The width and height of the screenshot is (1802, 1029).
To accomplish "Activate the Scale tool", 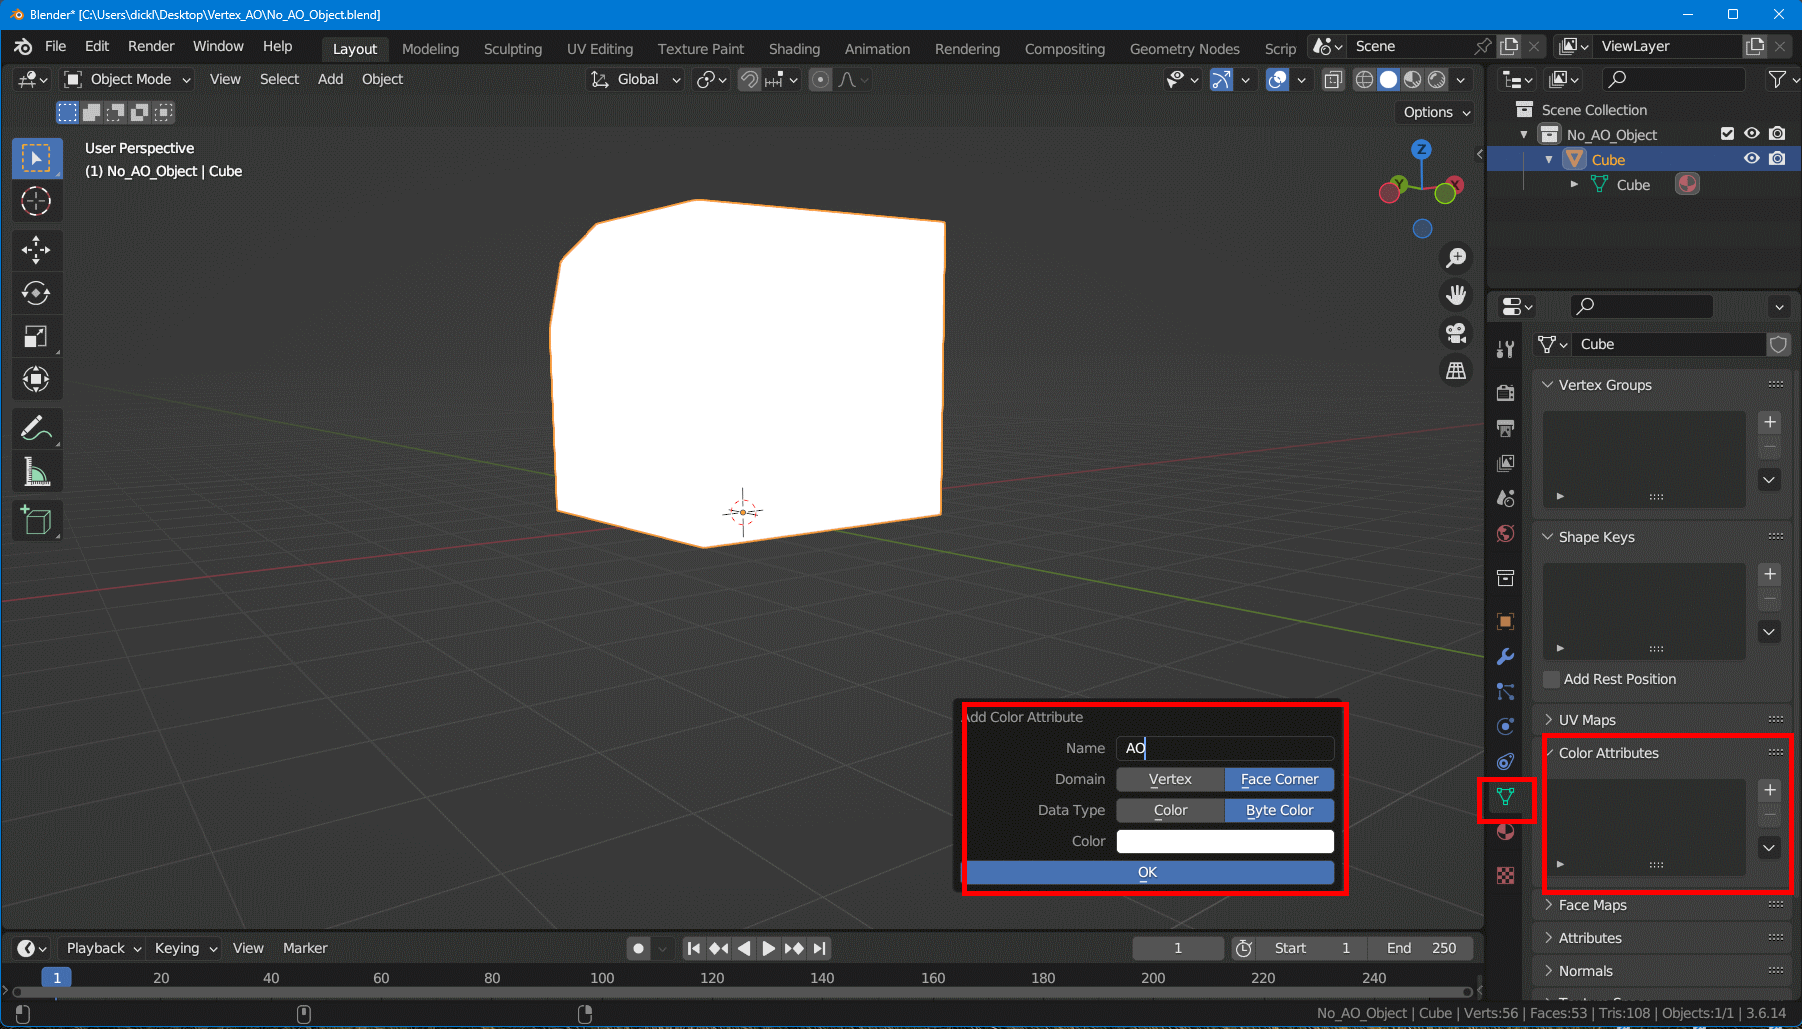I will (36, 337).
